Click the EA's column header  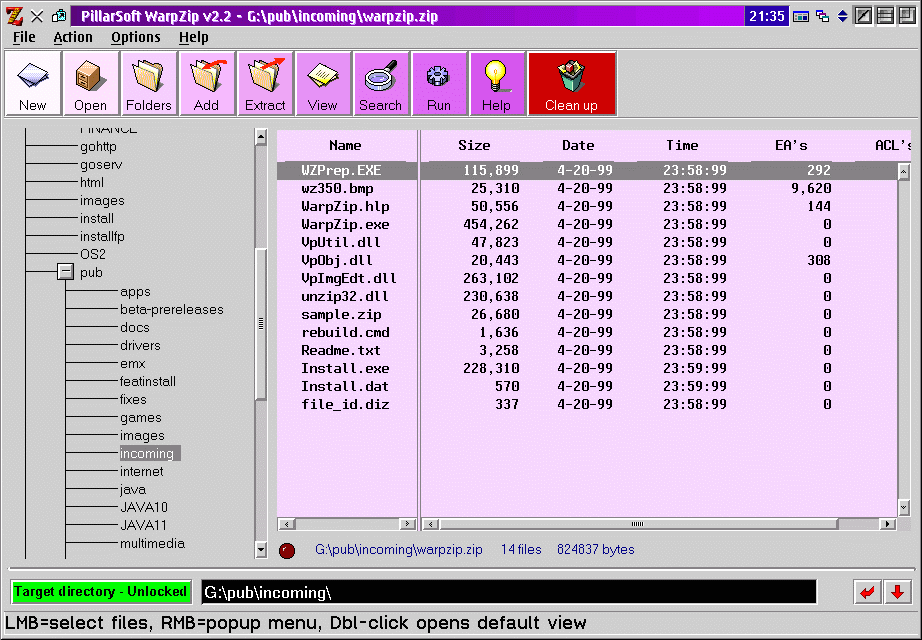(x=791, y=145)
